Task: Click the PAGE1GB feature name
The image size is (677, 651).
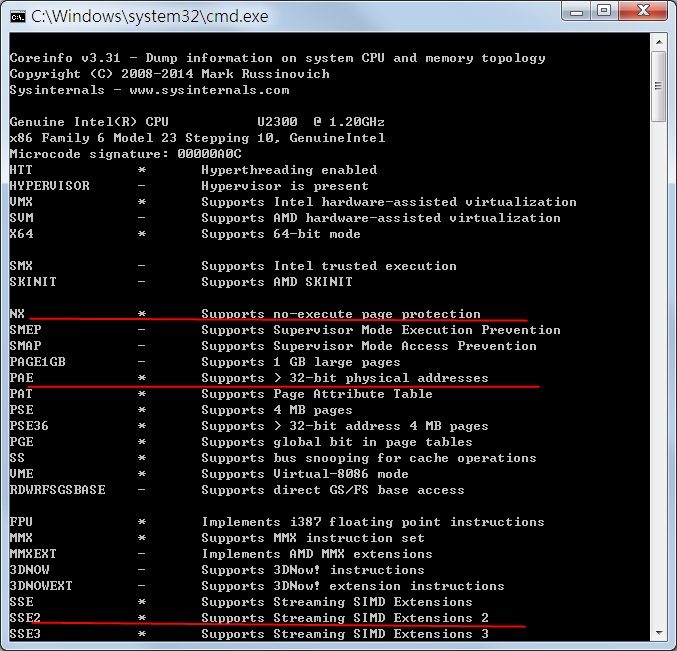Action: [38, 362]
